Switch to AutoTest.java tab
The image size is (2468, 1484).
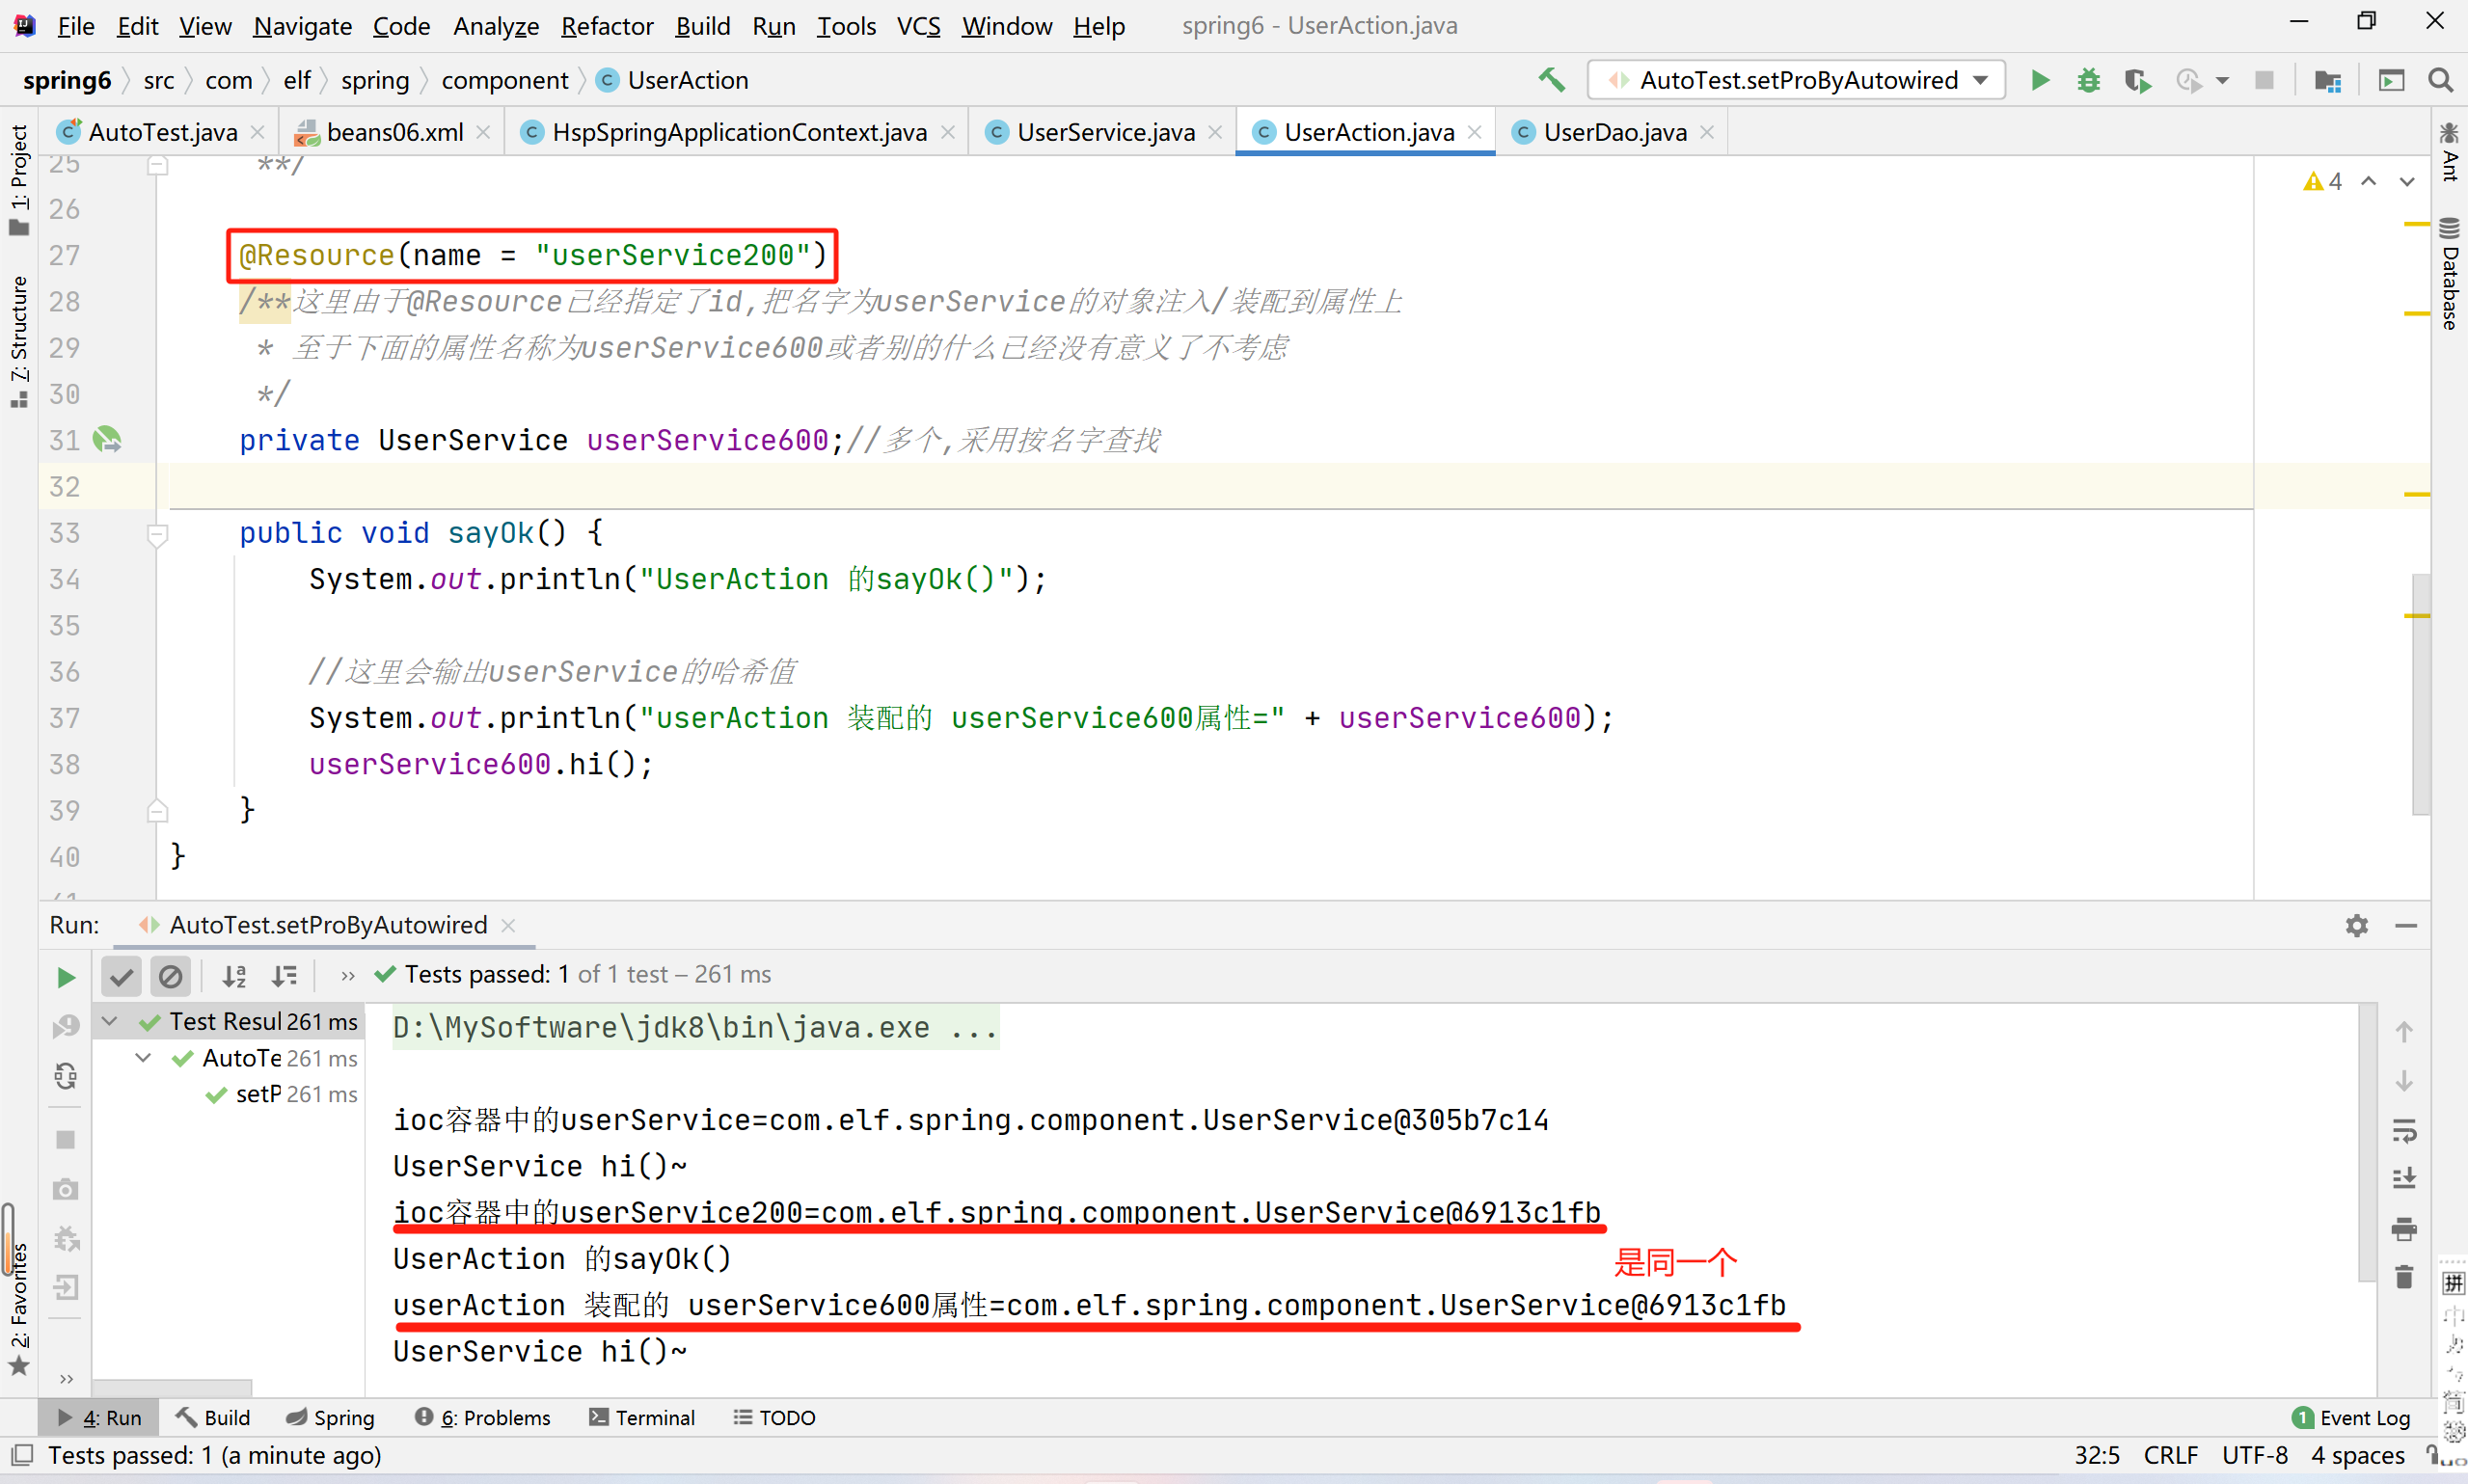(x=162, y=132)
